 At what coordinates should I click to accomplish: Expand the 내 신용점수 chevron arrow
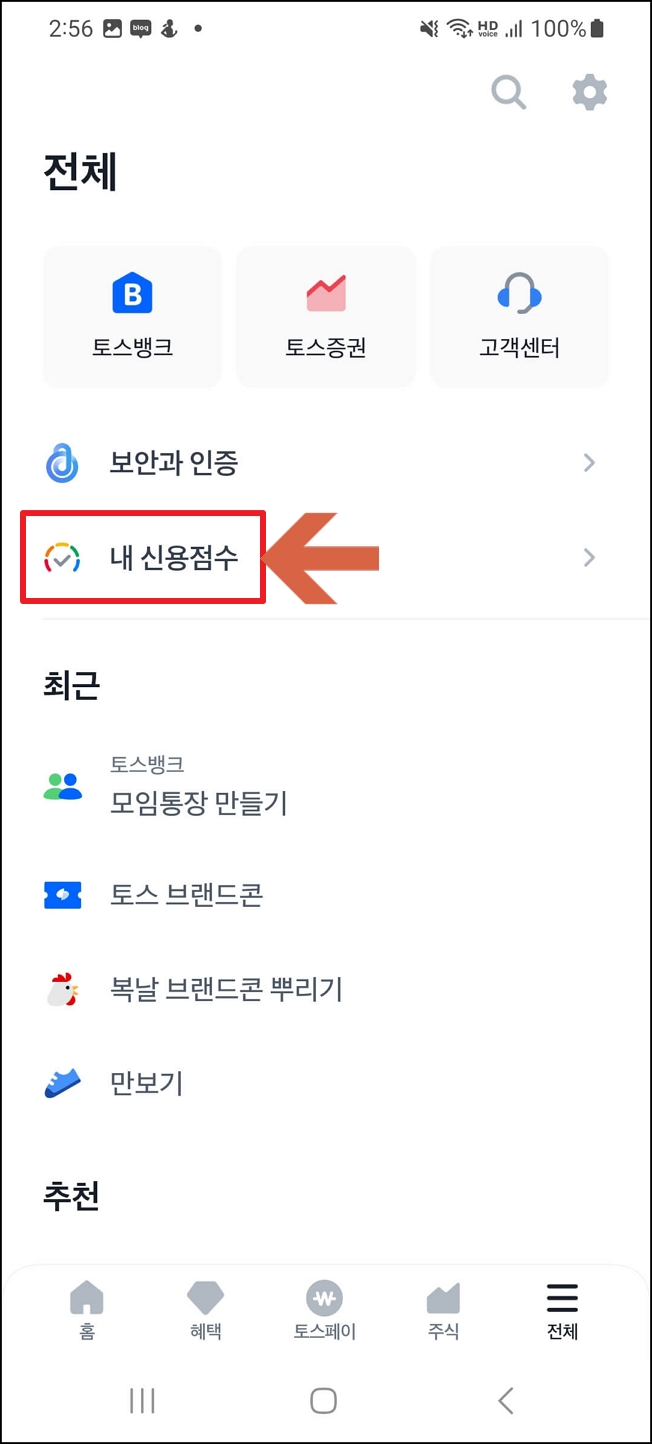(589, 557)
